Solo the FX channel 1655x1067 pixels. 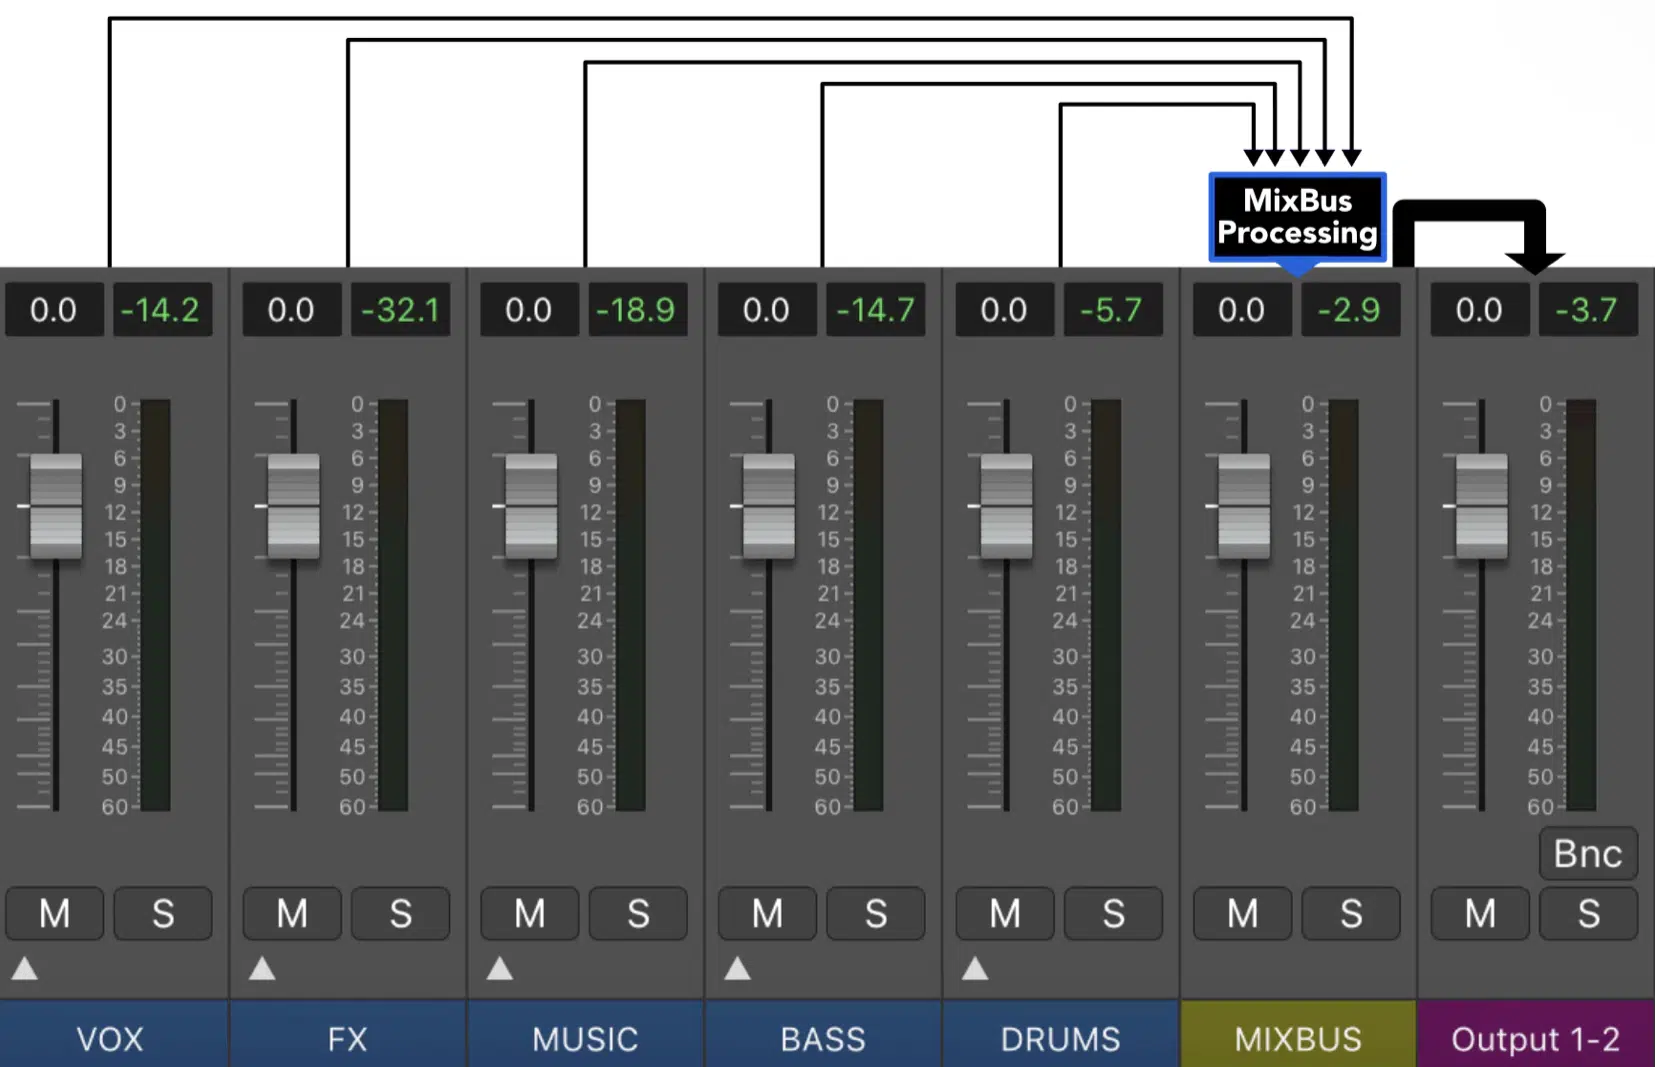(400, 913)
